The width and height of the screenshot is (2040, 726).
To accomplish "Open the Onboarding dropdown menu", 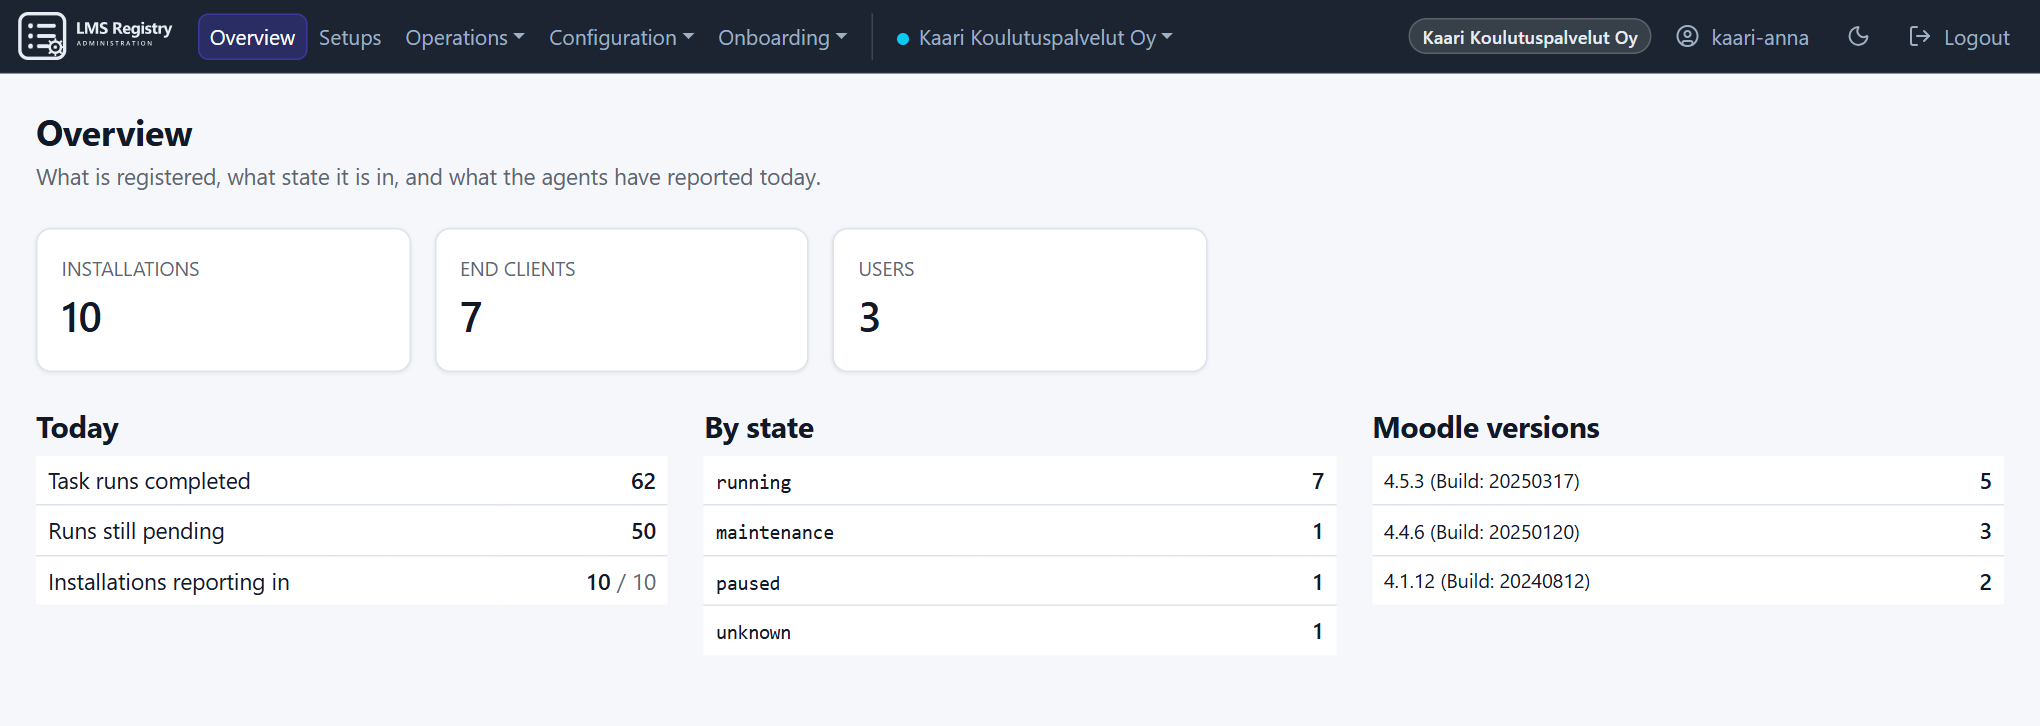I will [x=782, y=37].
